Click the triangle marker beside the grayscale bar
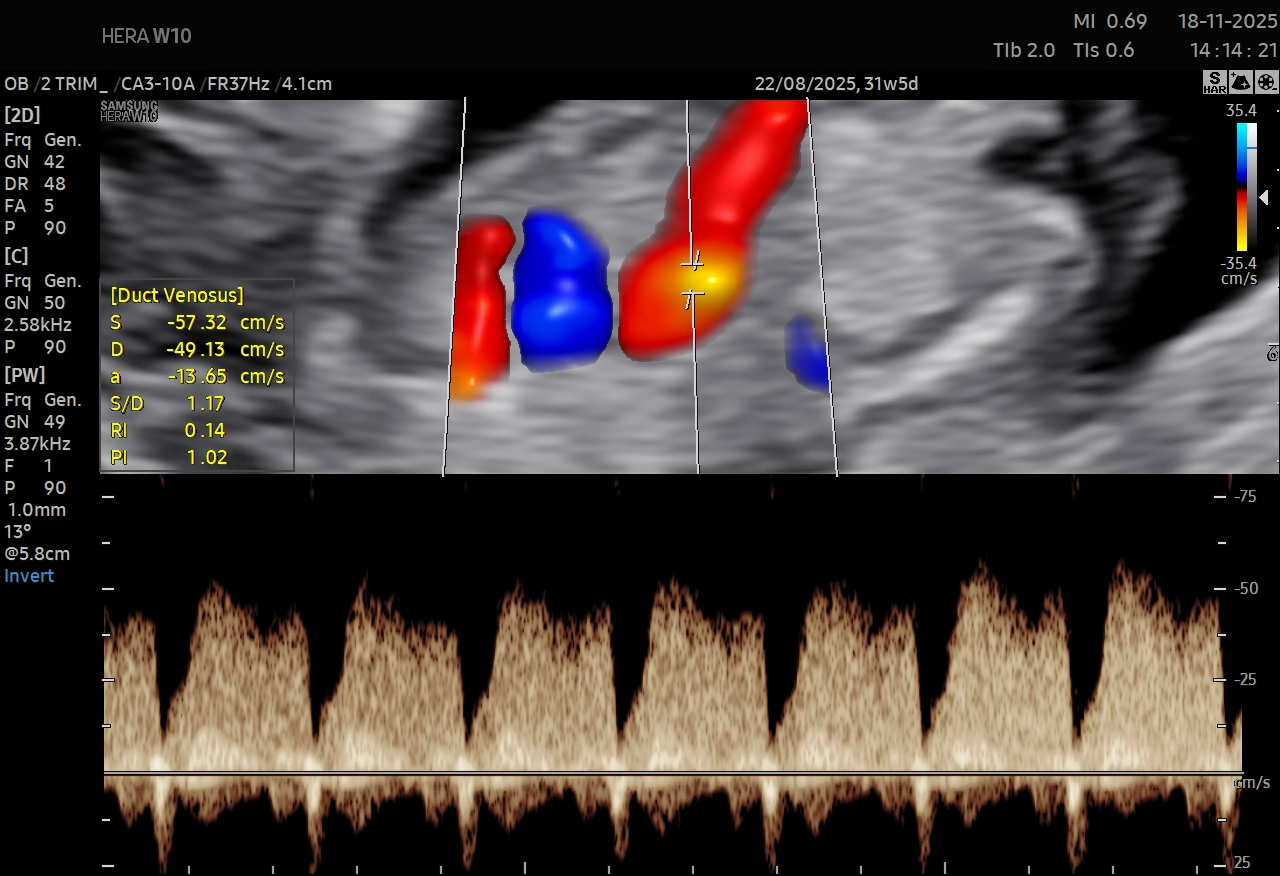Screen dimensions: 1280x876 [1263, 197]
